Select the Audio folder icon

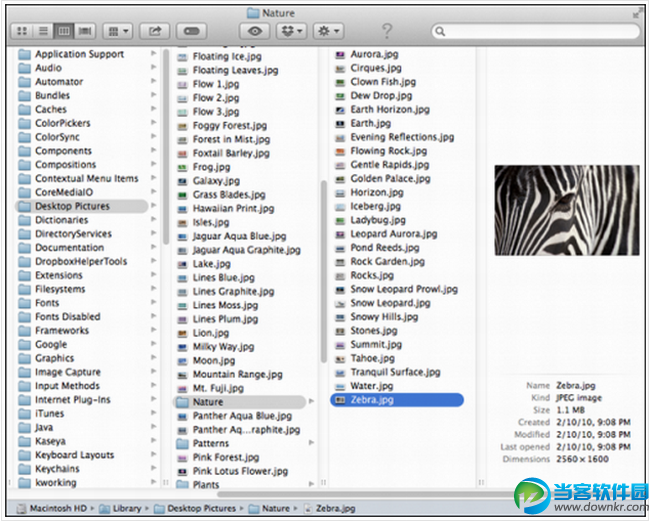(x=24, y=68)
